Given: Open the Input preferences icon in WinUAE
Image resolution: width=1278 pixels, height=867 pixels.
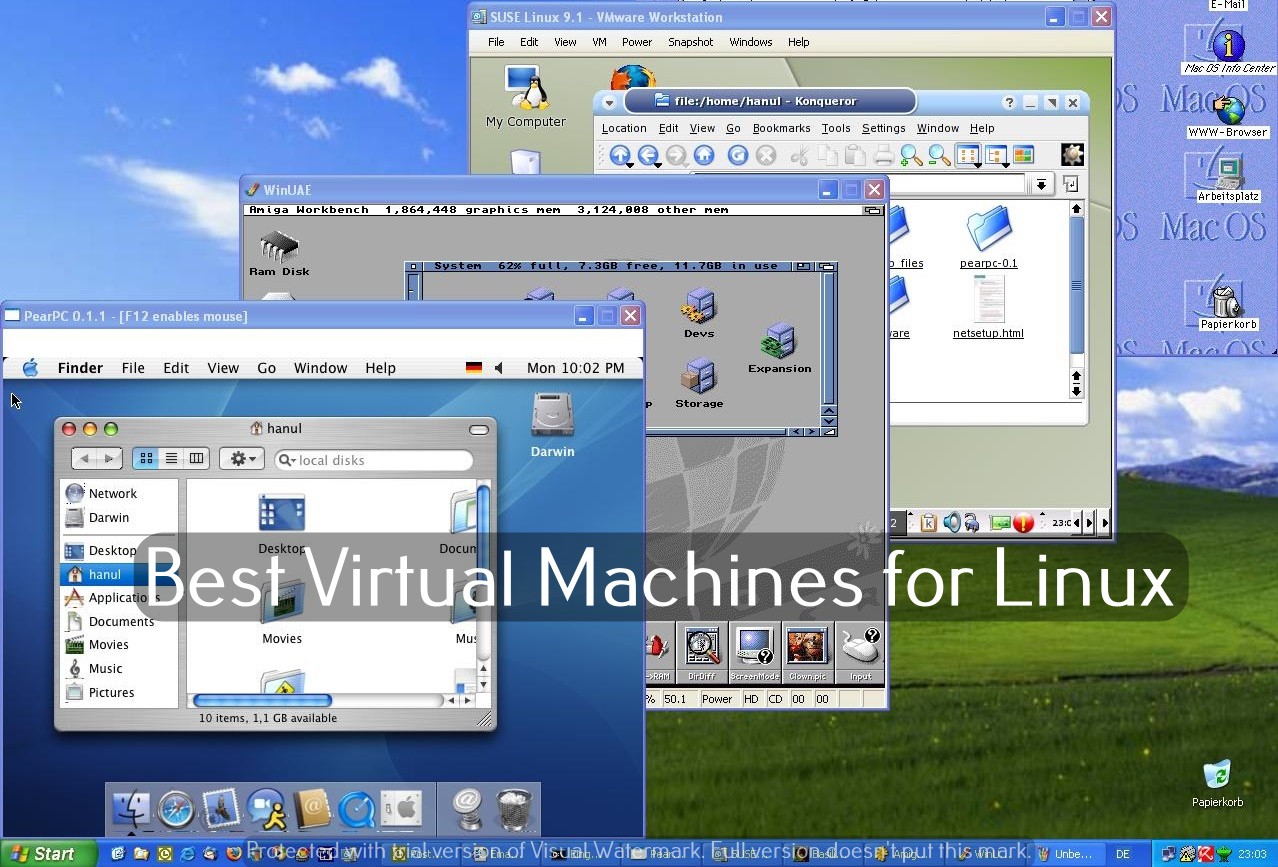Looking at the screenshot, I should point(860,652).
